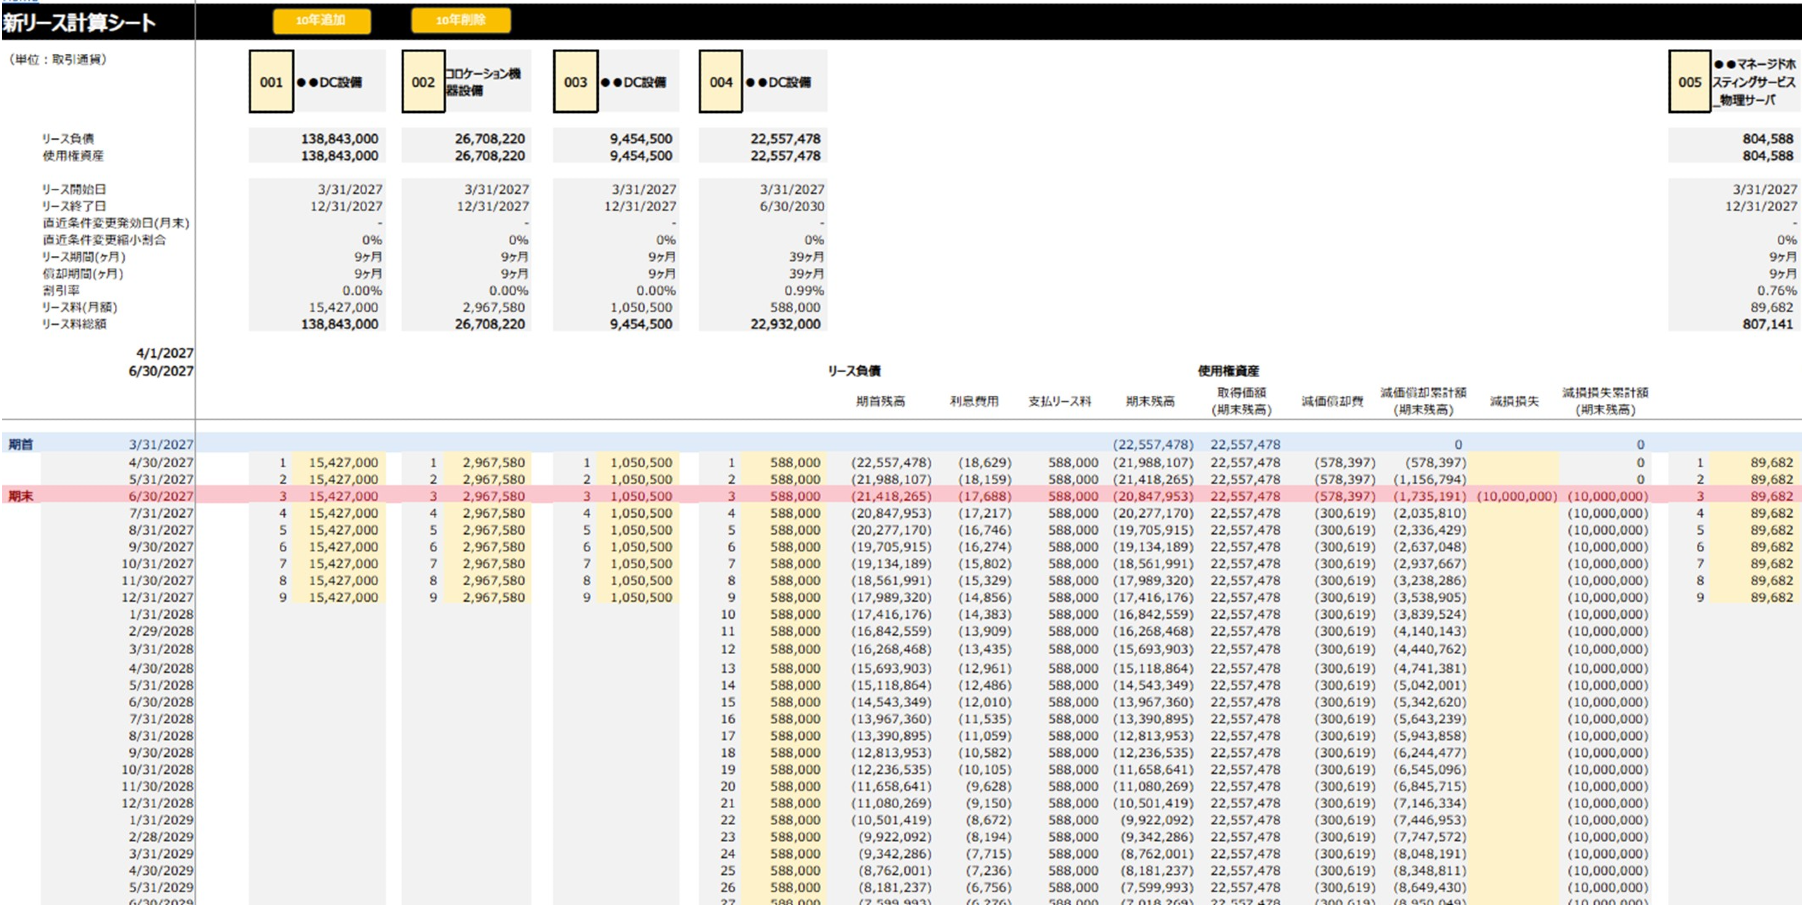Select the コロケーション機器設備 name cell
The width and height of the screenshot is (1804, 905).
pos(486,82)
